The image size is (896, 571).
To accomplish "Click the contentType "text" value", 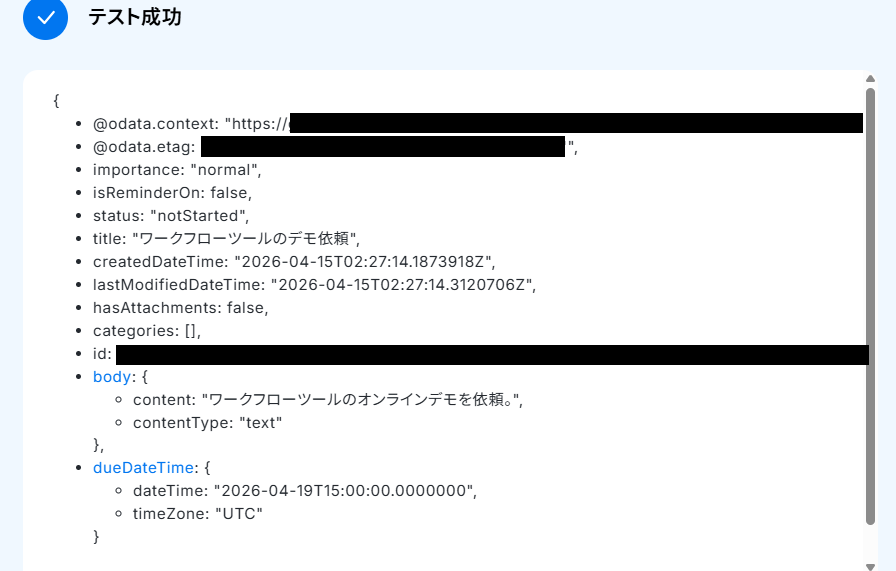I will click(x=260, y=423).
